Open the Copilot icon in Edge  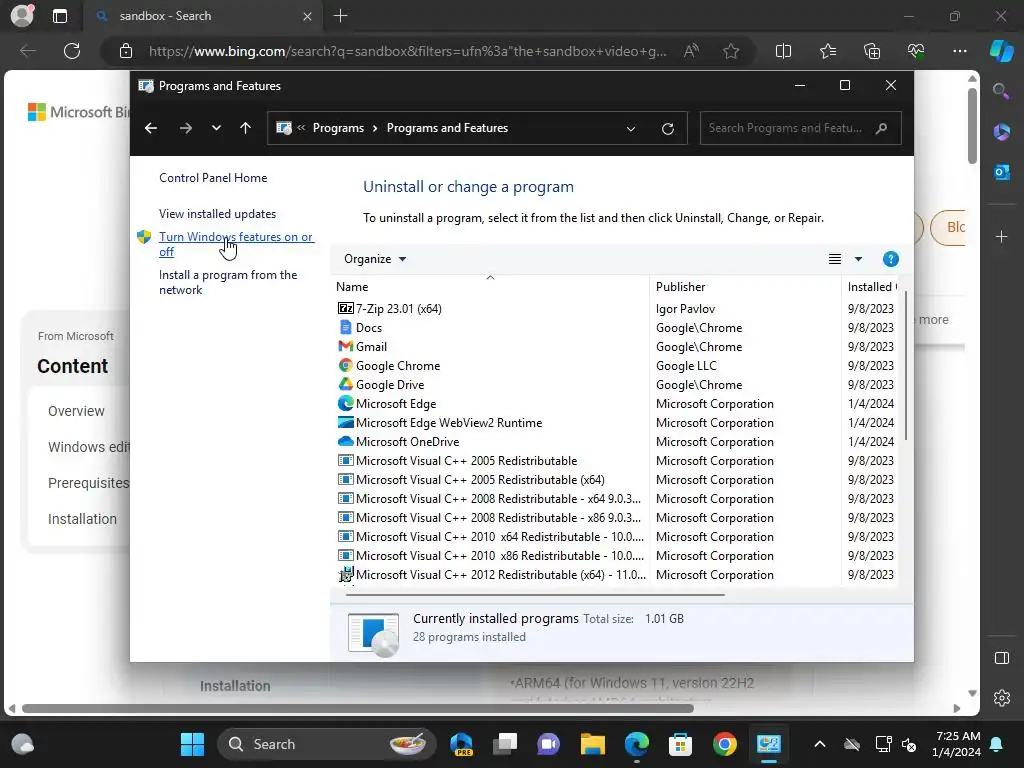point(1001,51)
